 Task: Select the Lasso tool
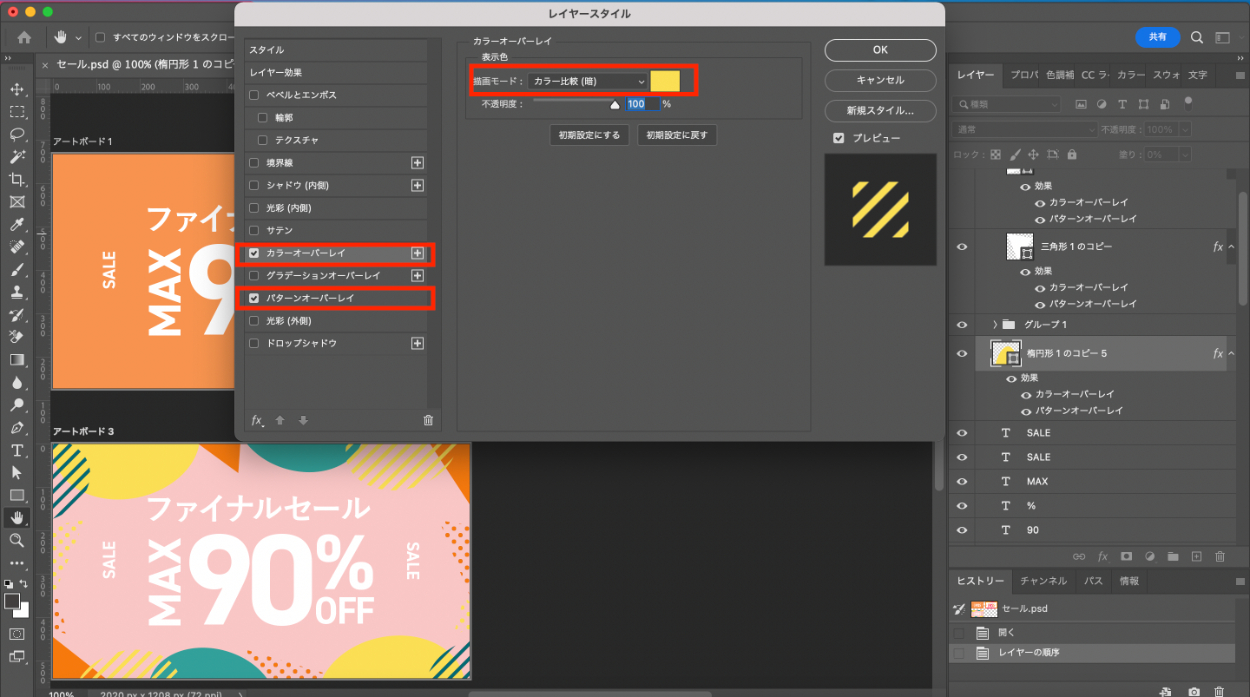pos(17,134)
